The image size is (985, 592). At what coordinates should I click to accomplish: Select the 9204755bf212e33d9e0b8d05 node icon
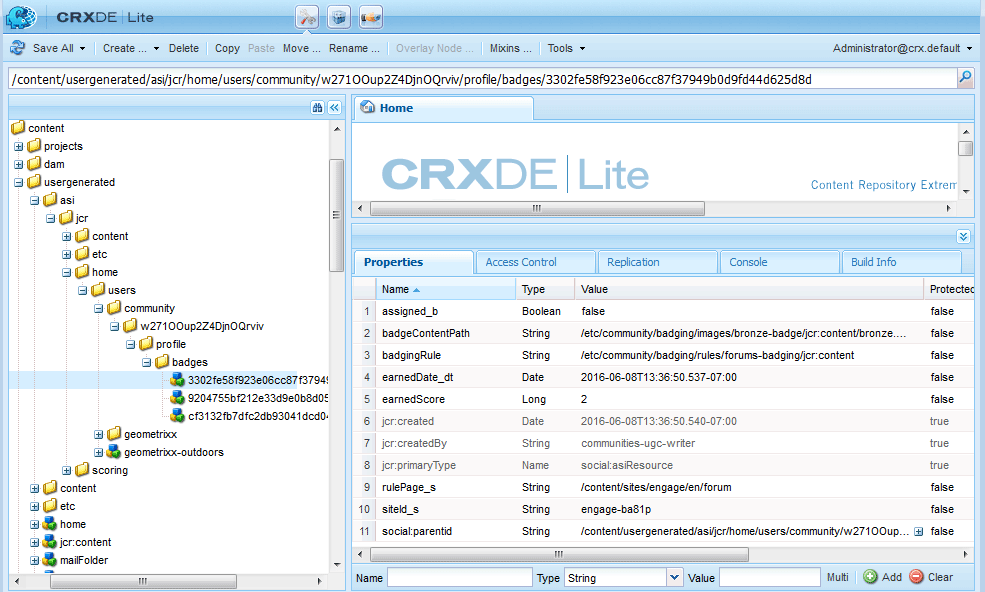(178, 398)
